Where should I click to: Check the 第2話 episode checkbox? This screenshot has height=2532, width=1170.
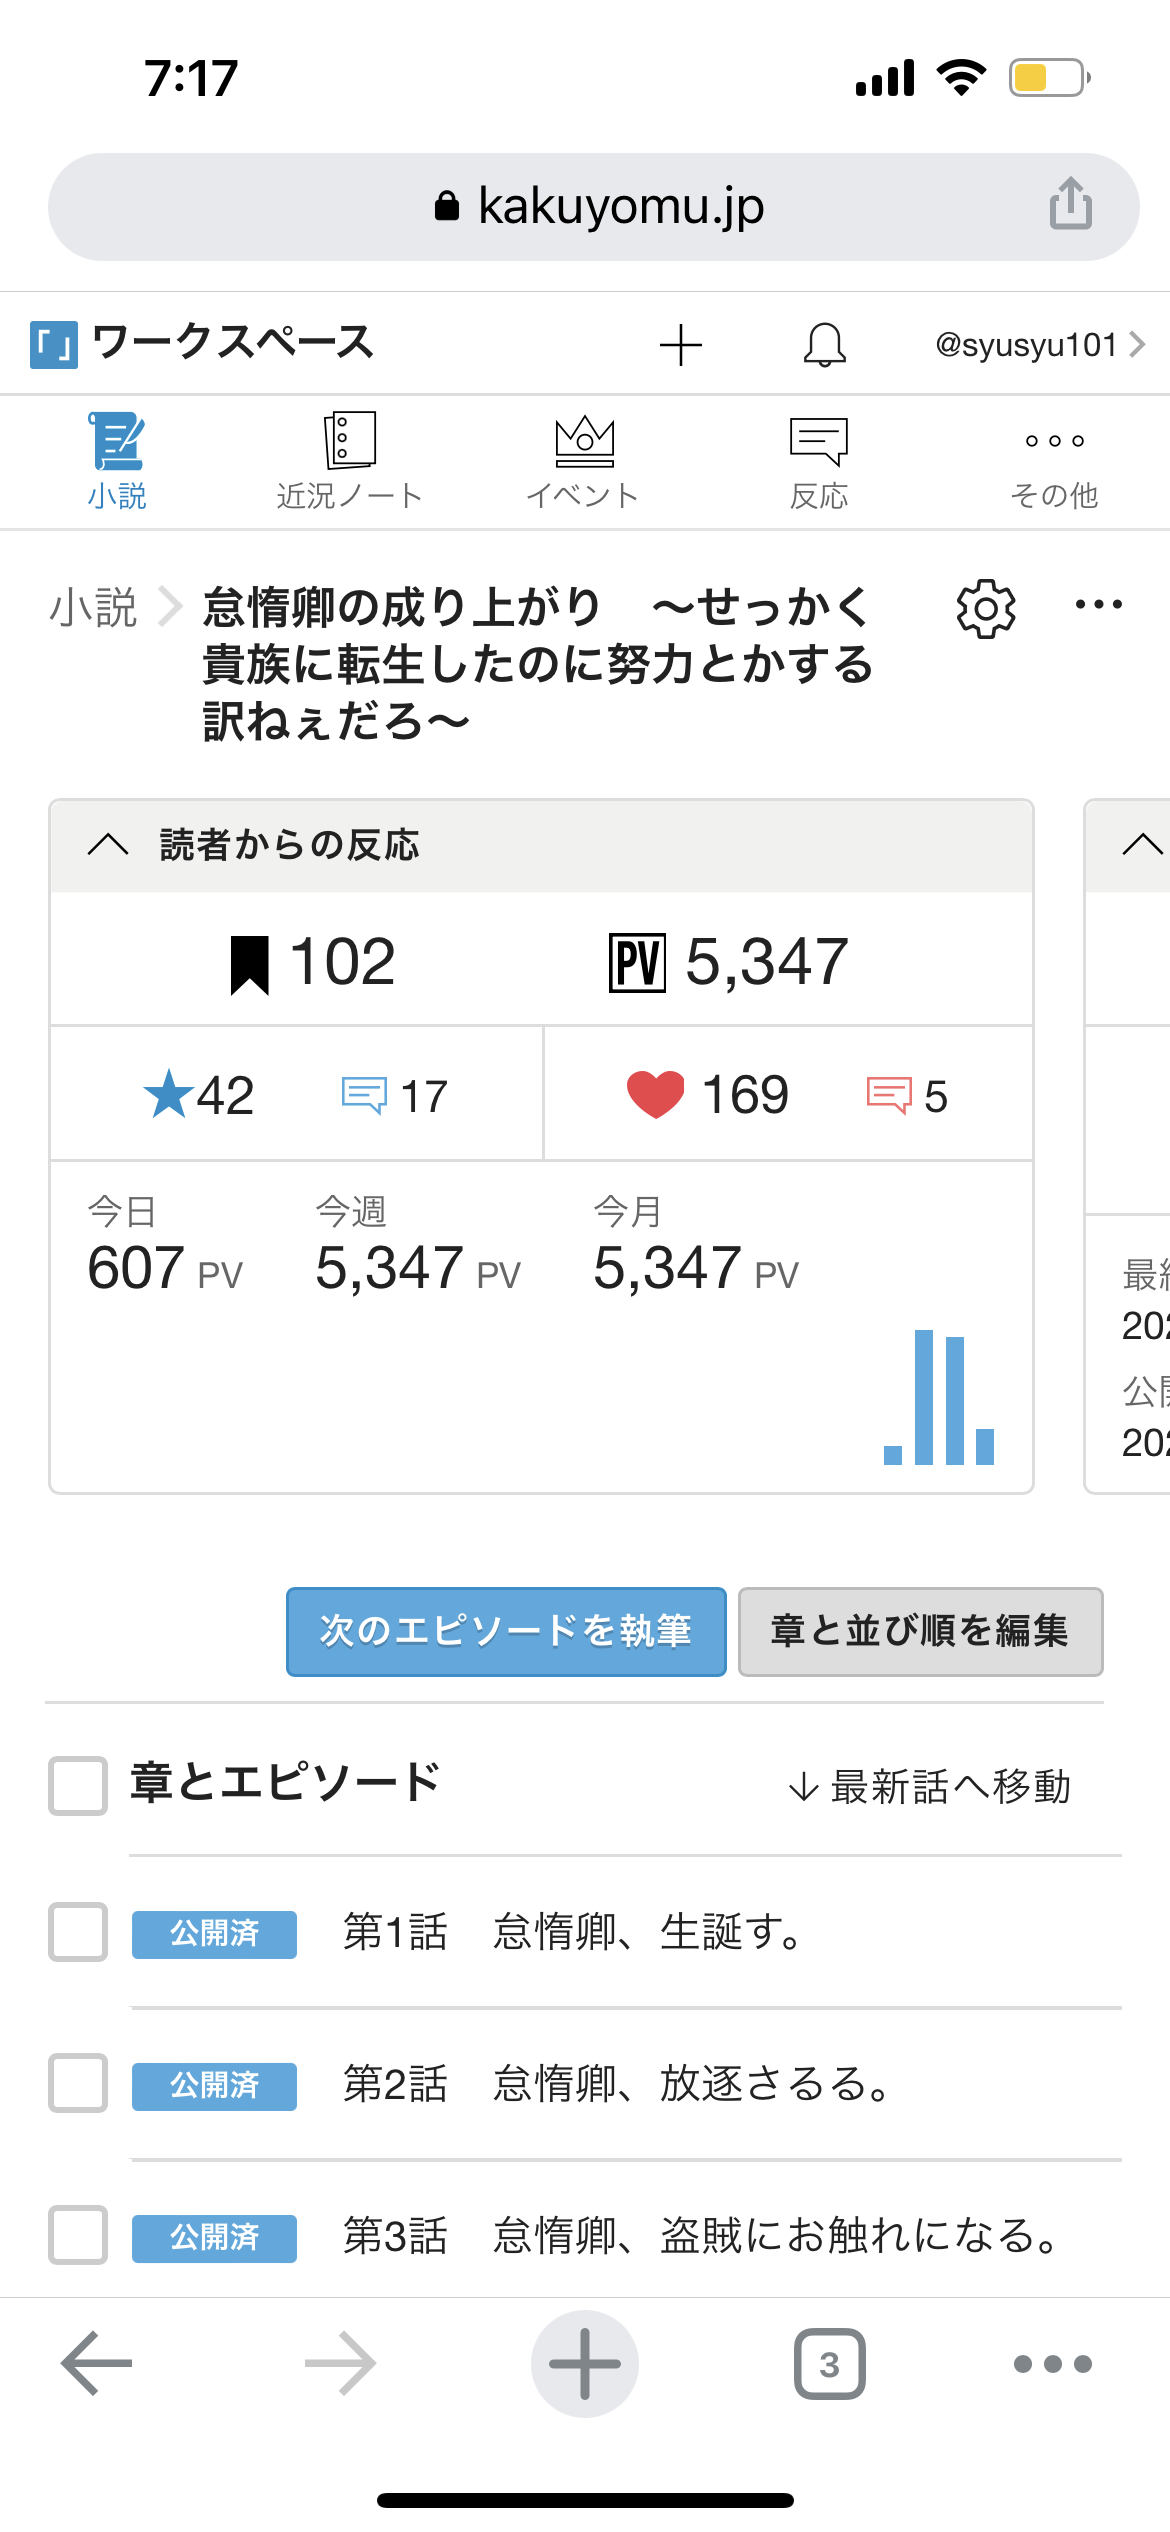[x=78, y=2084]
